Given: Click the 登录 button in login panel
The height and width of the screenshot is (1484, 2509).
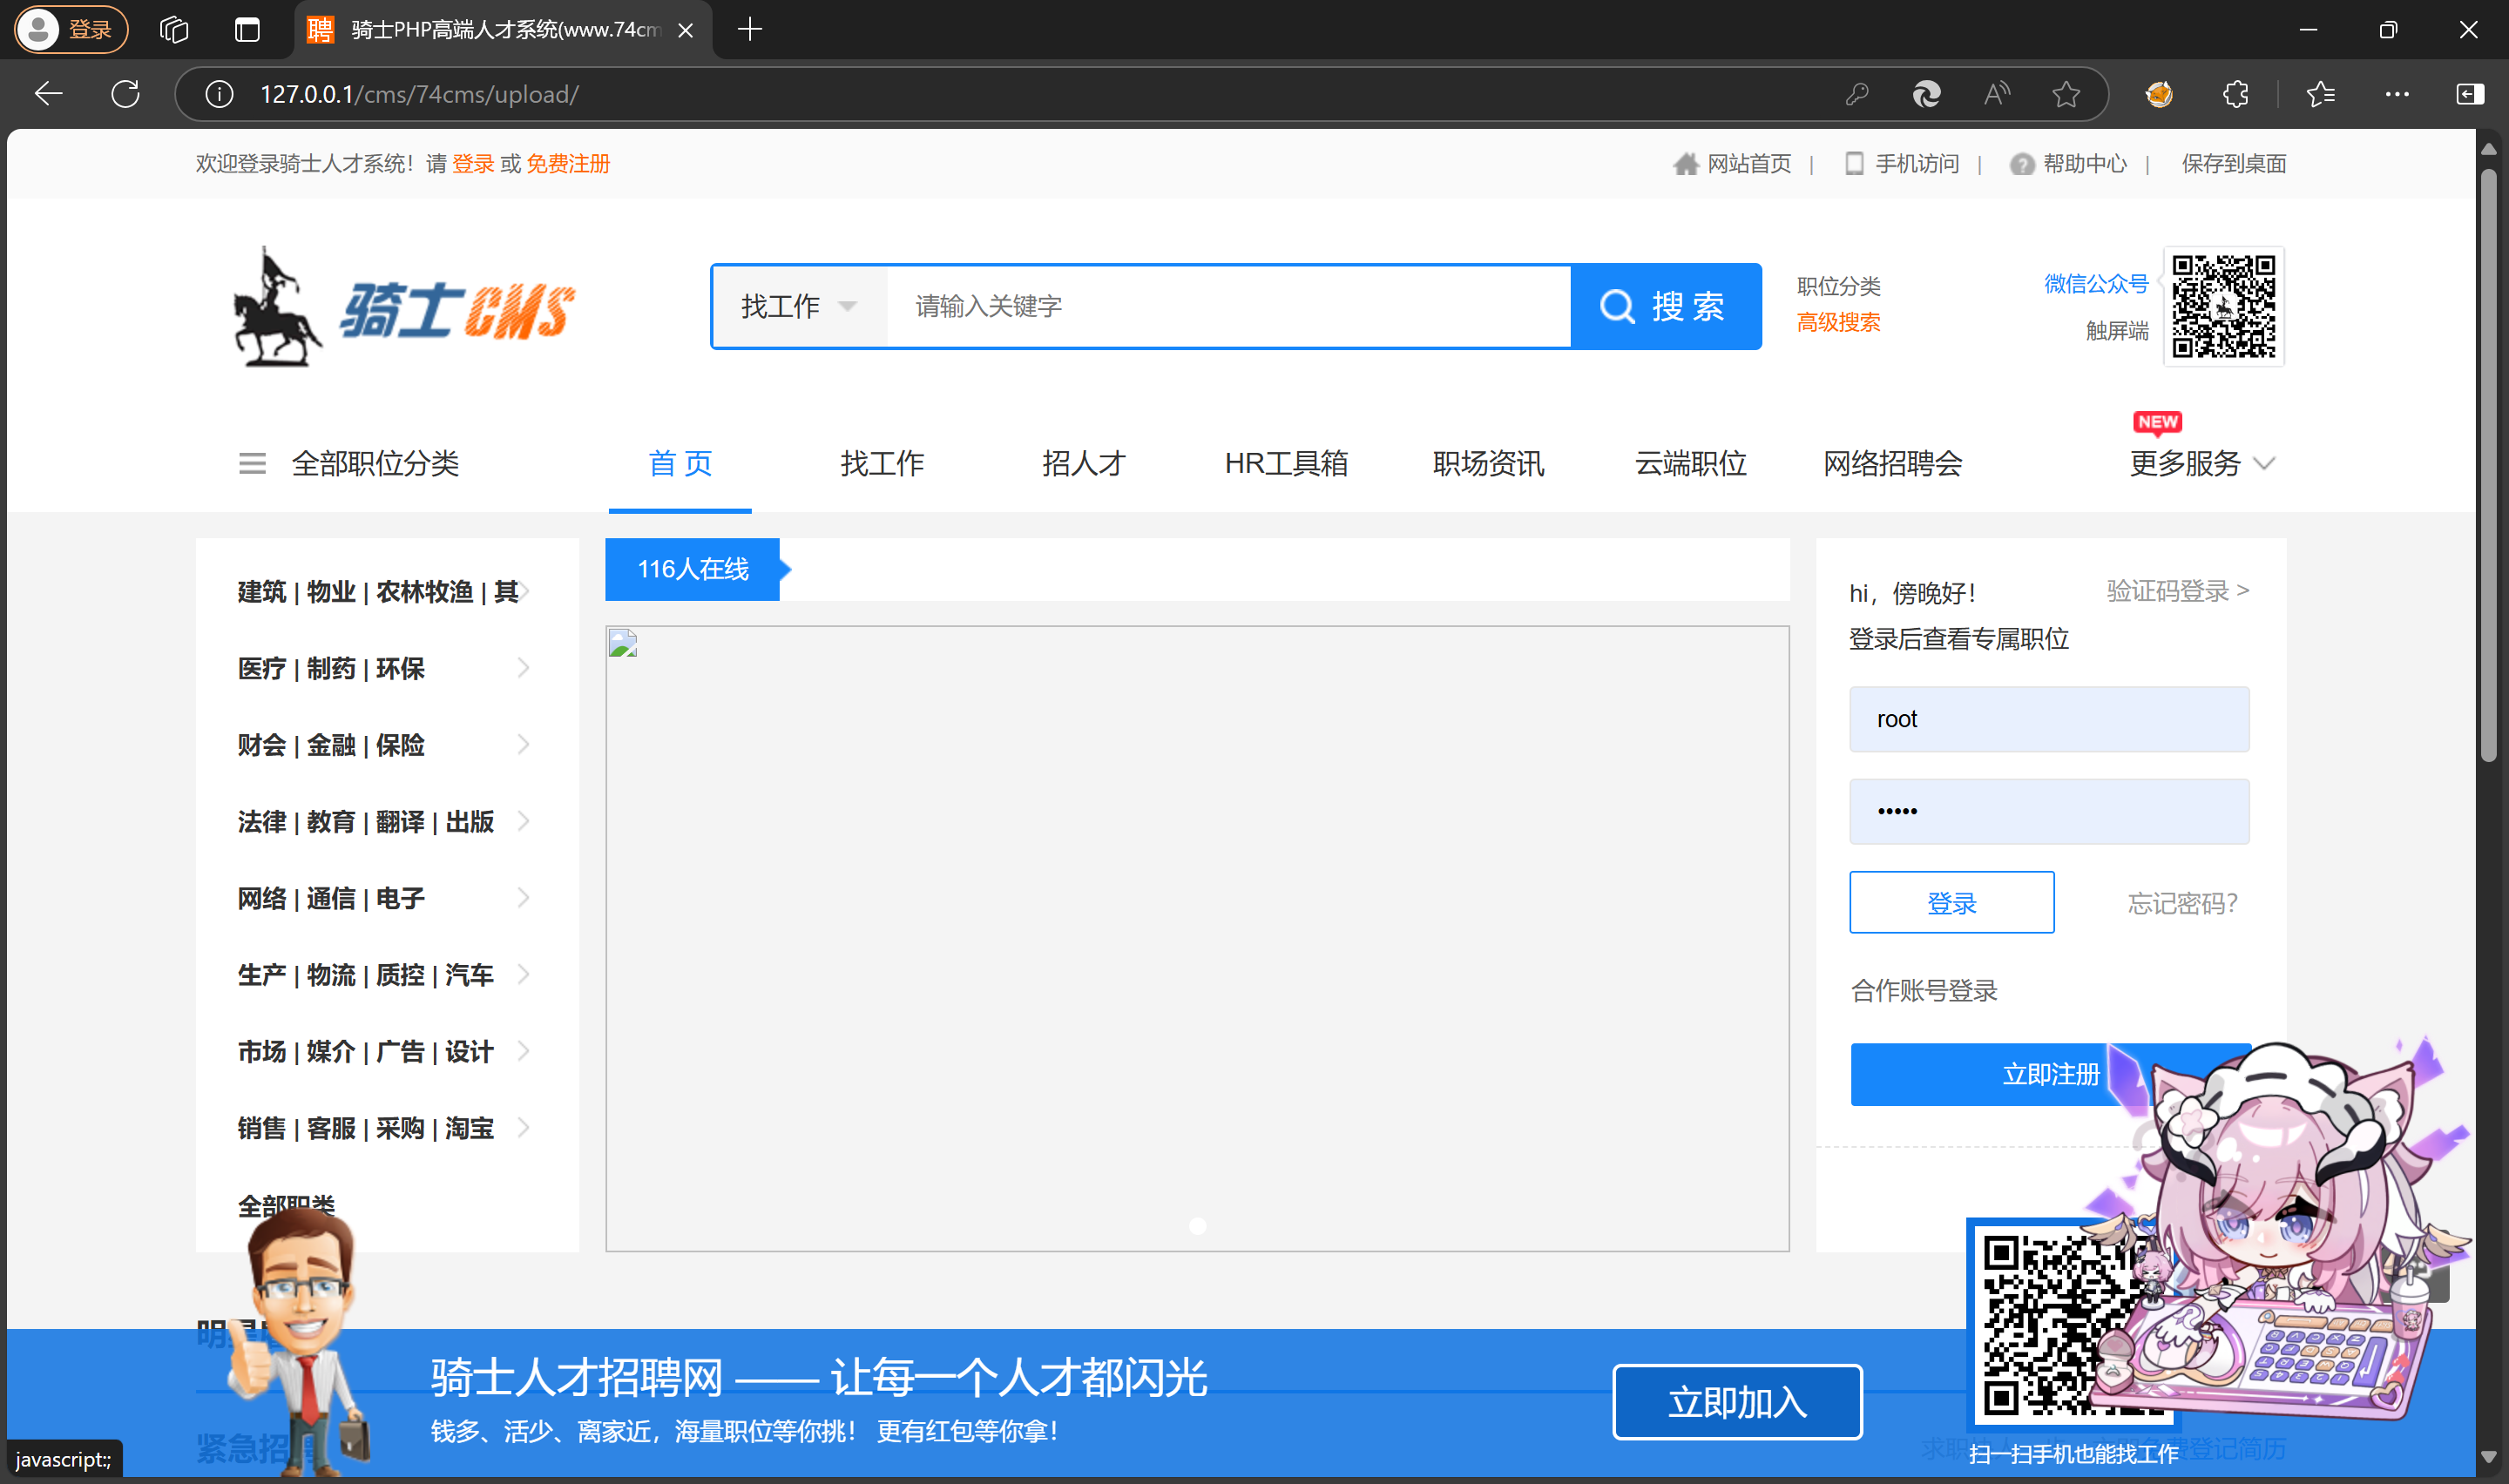Looking at the screenshot, I should (x=1951, y=902).
